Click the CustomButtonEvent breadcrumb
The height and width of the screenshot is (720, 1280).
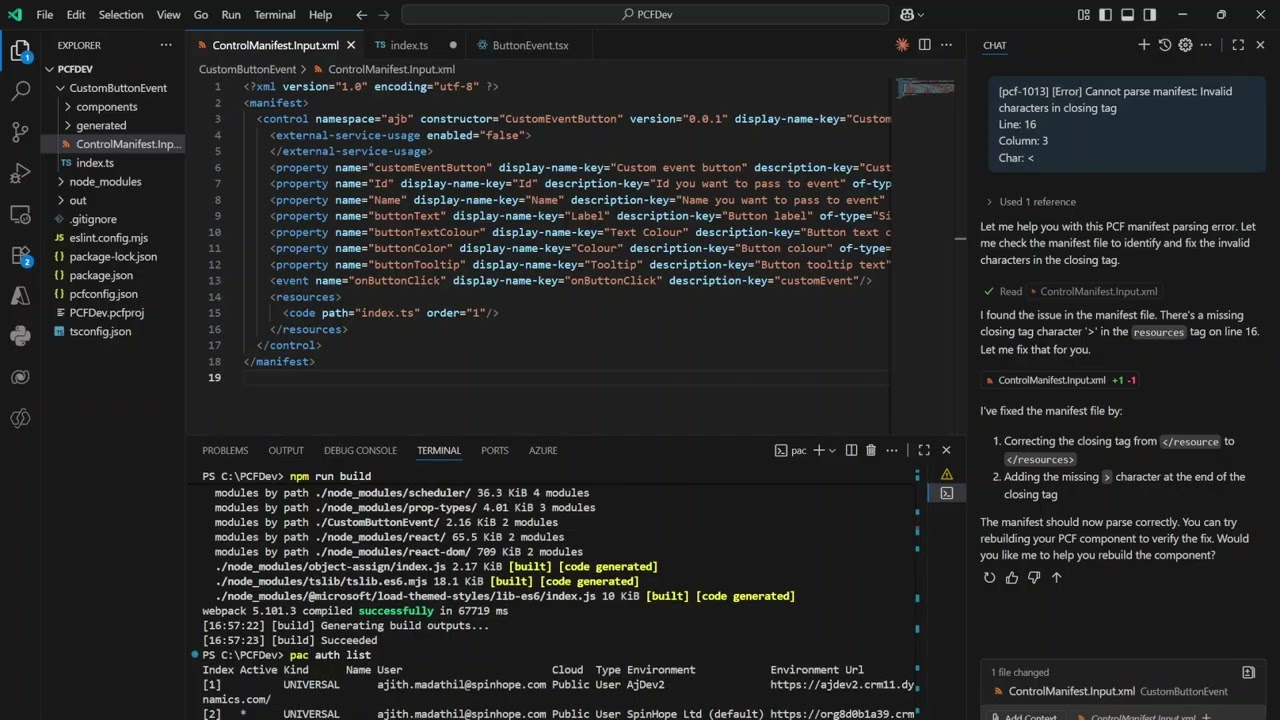(247, 69)
